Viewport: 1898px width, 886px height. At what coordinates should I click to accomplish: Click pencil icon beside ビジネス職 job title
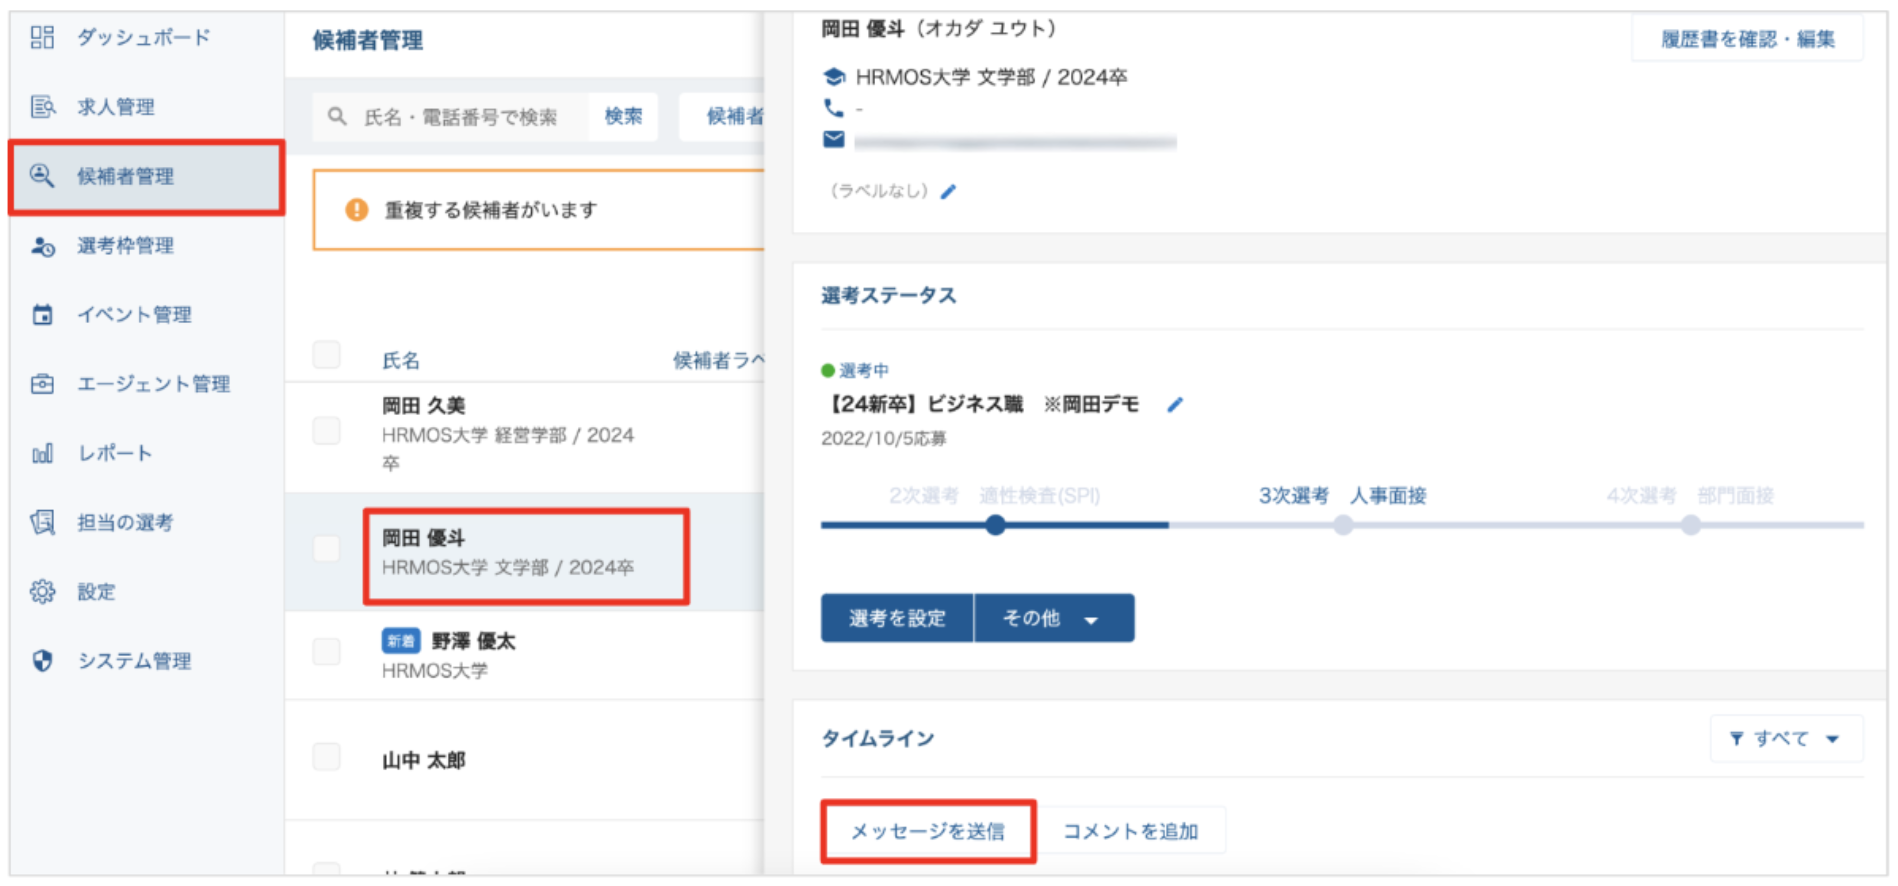(1175, 405)
